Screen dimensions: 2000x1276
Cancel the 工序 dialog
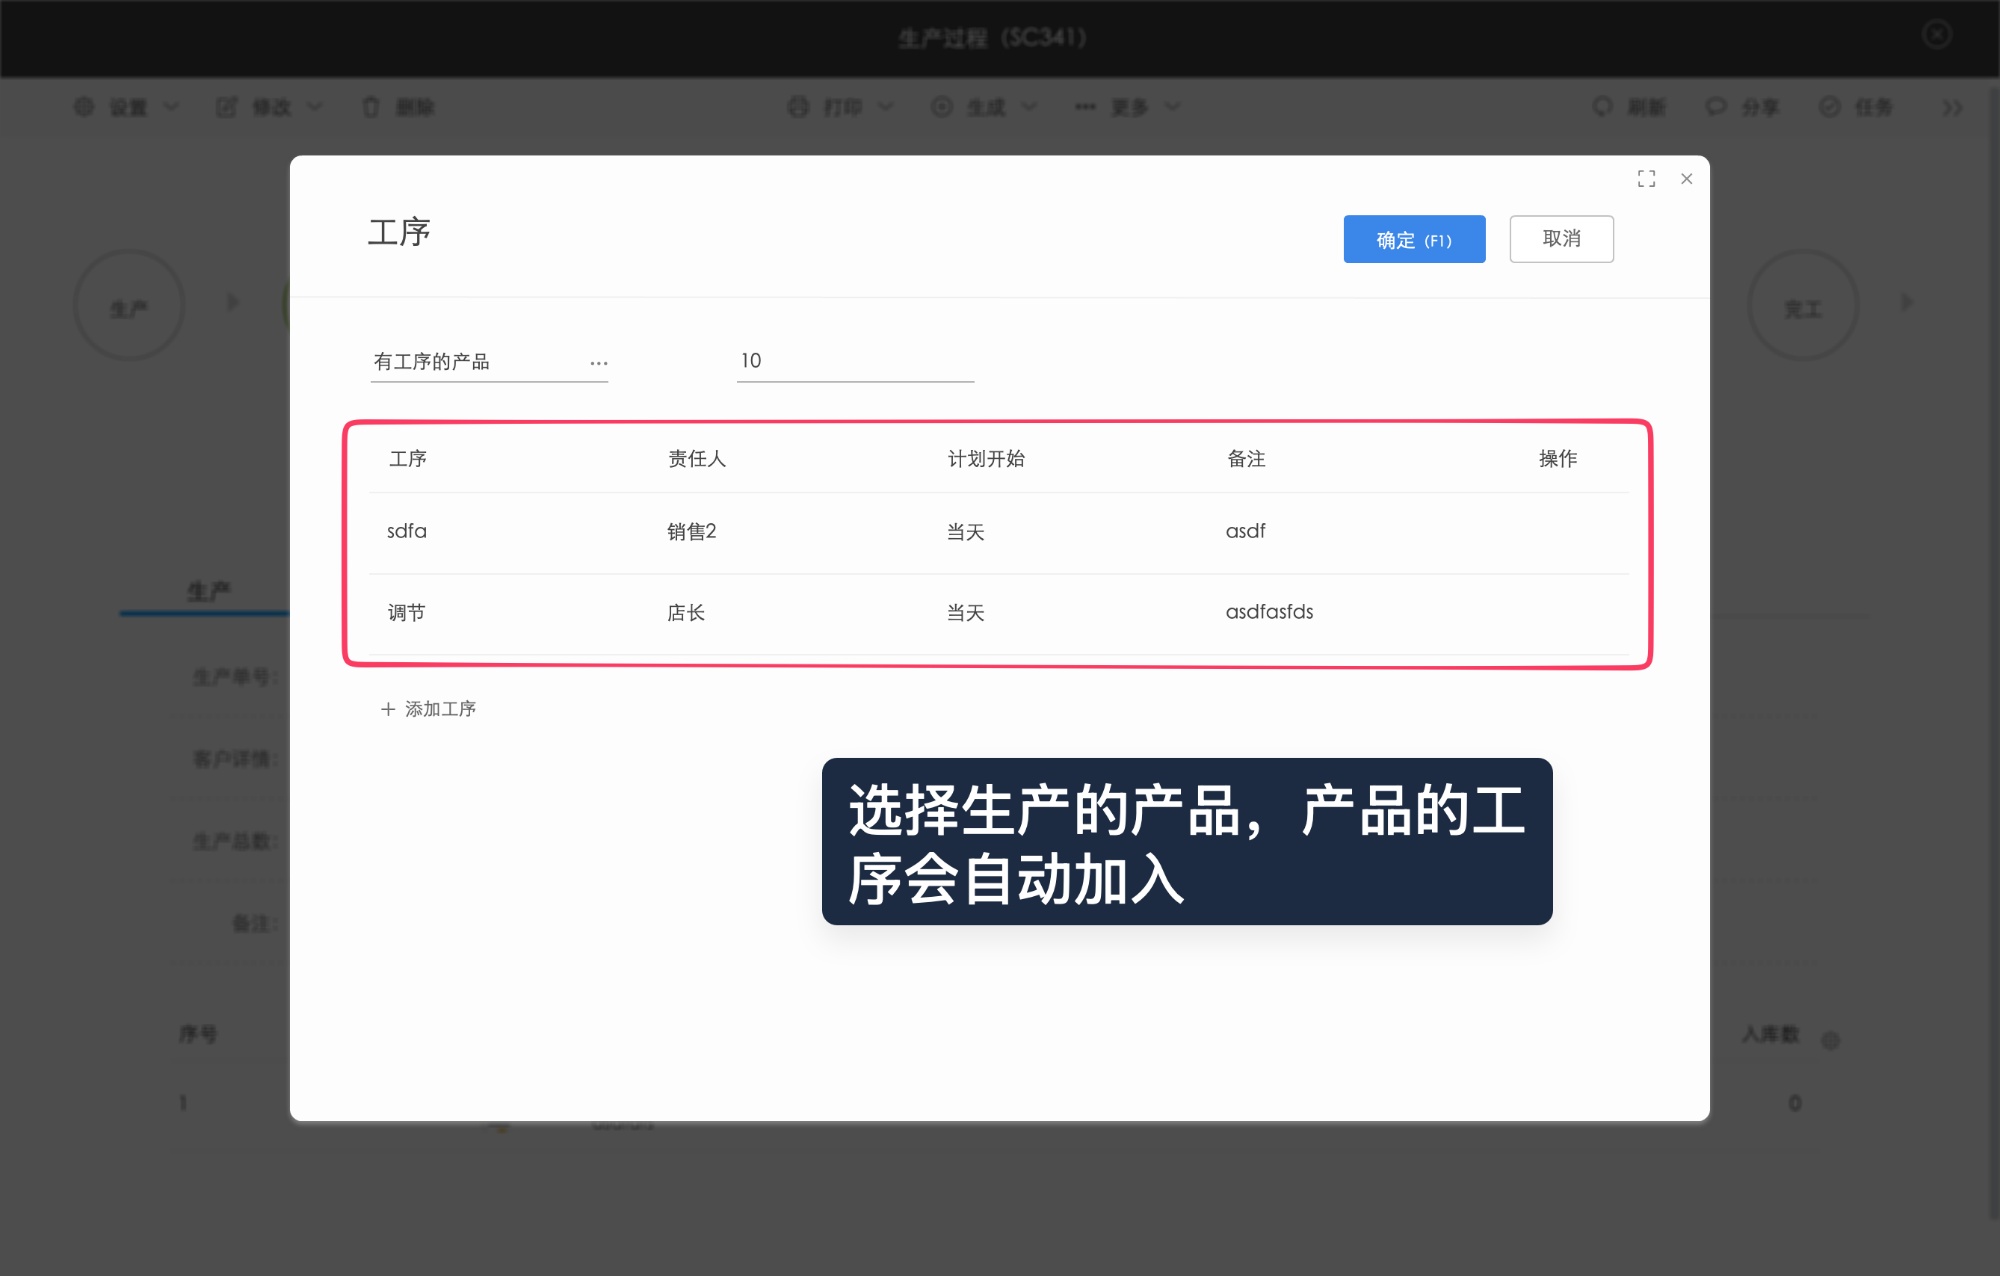tap(1561, 239)
